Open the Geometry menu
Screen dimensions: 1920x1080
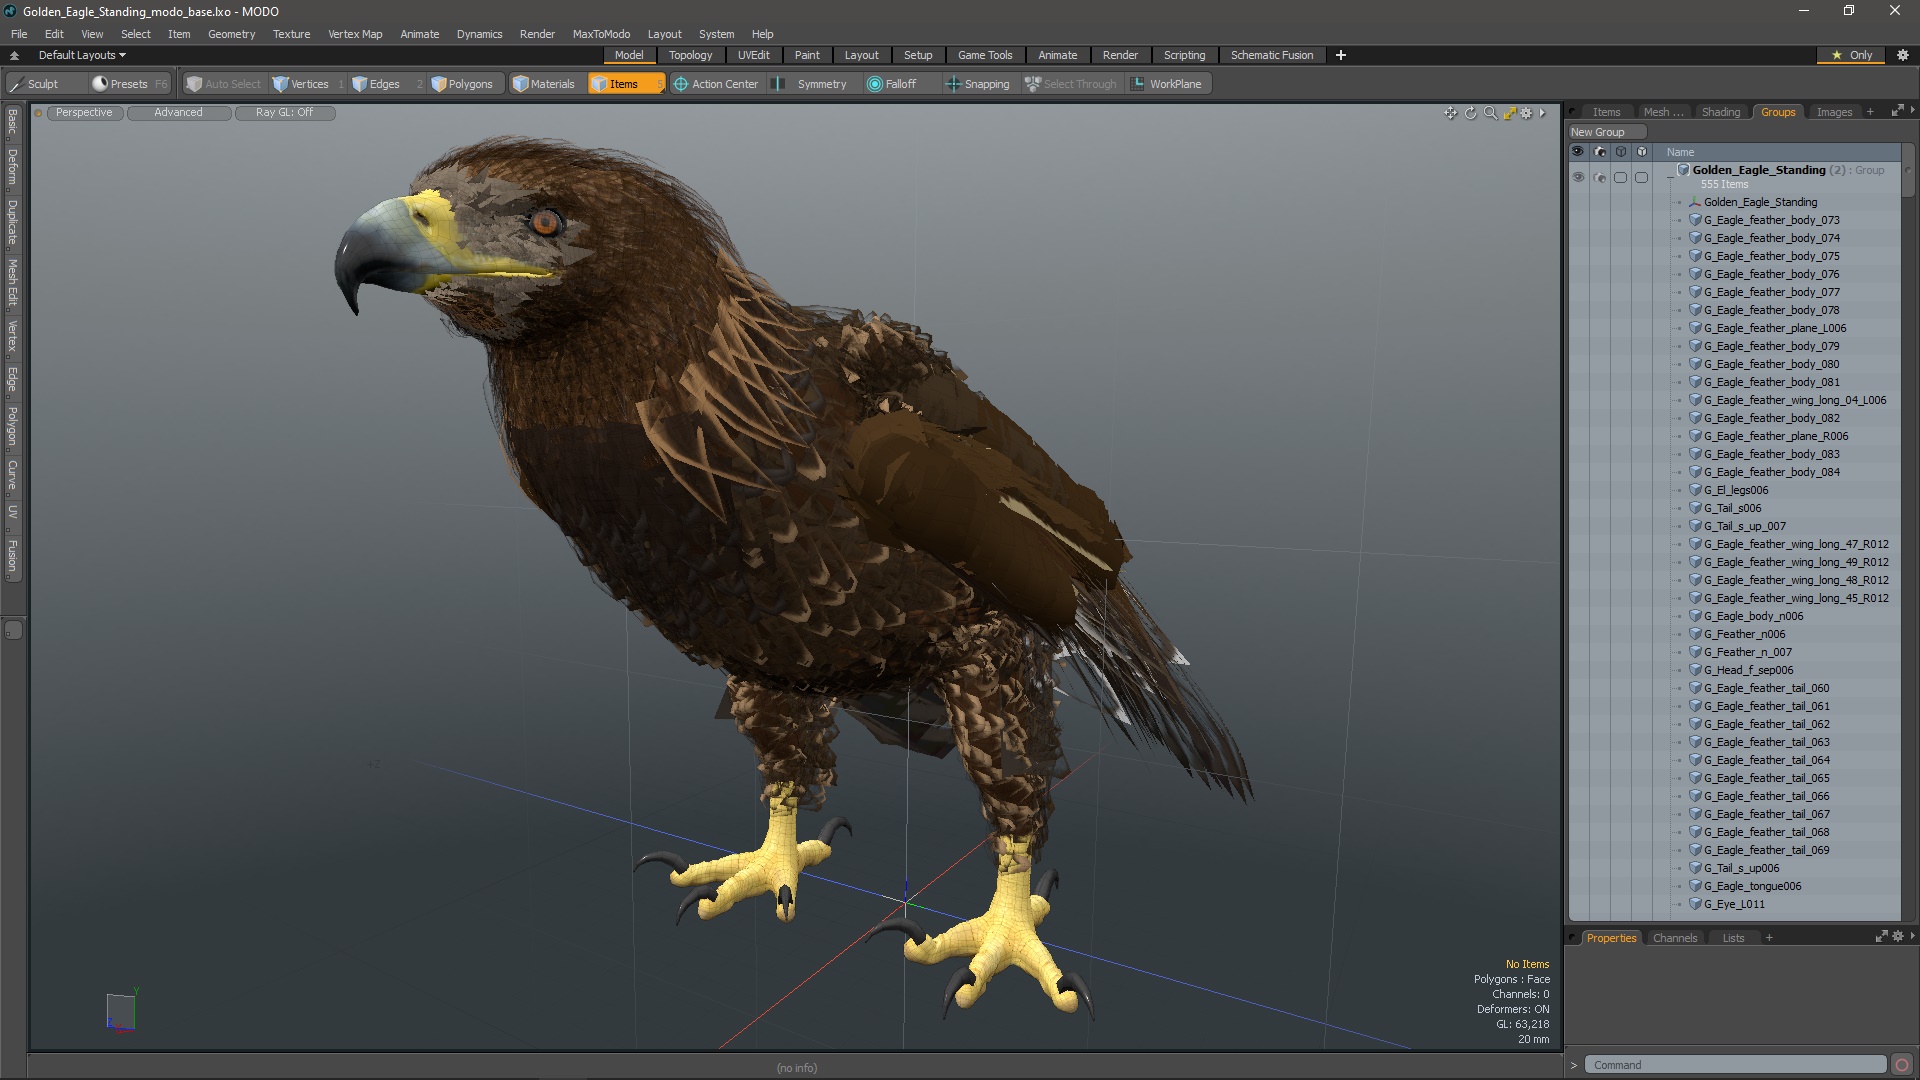pos(231,34)
